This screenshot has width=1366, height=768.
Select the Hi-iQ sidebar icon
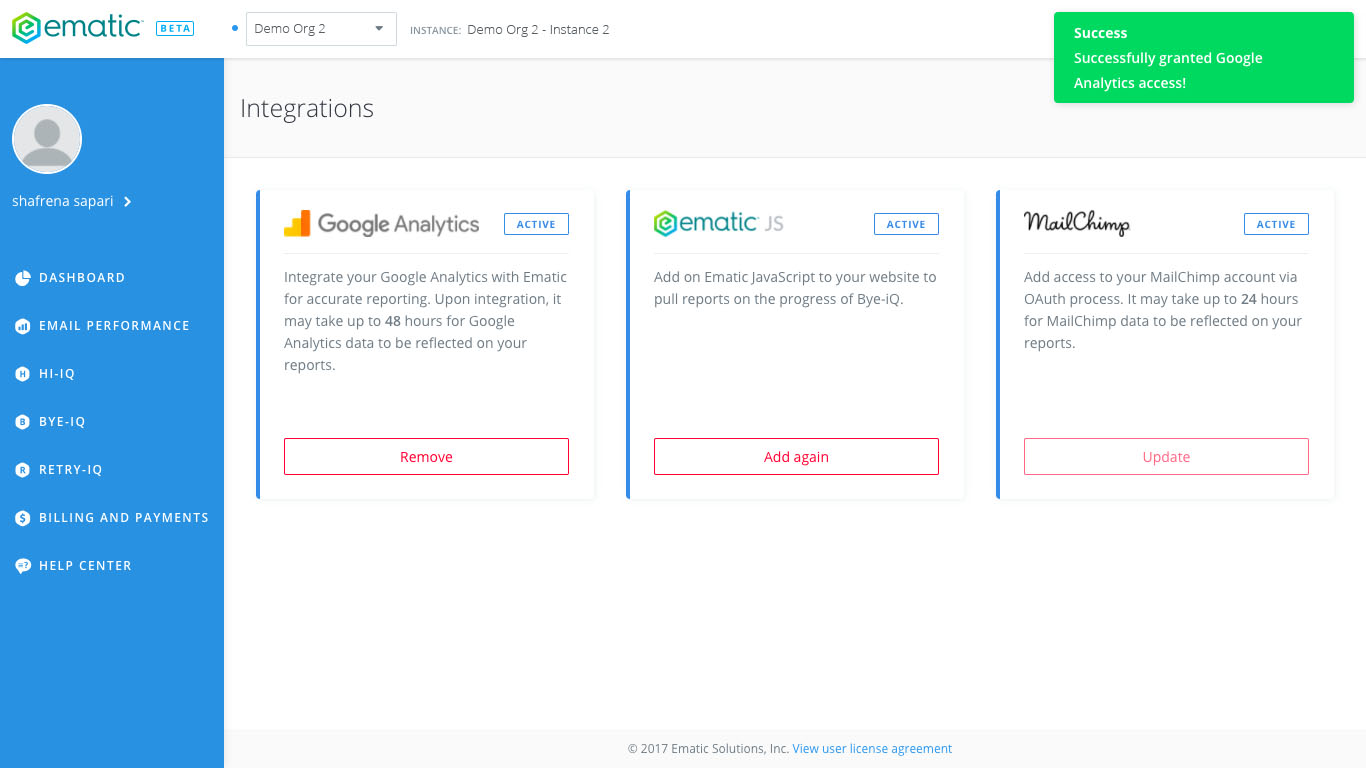coord(22,374)
